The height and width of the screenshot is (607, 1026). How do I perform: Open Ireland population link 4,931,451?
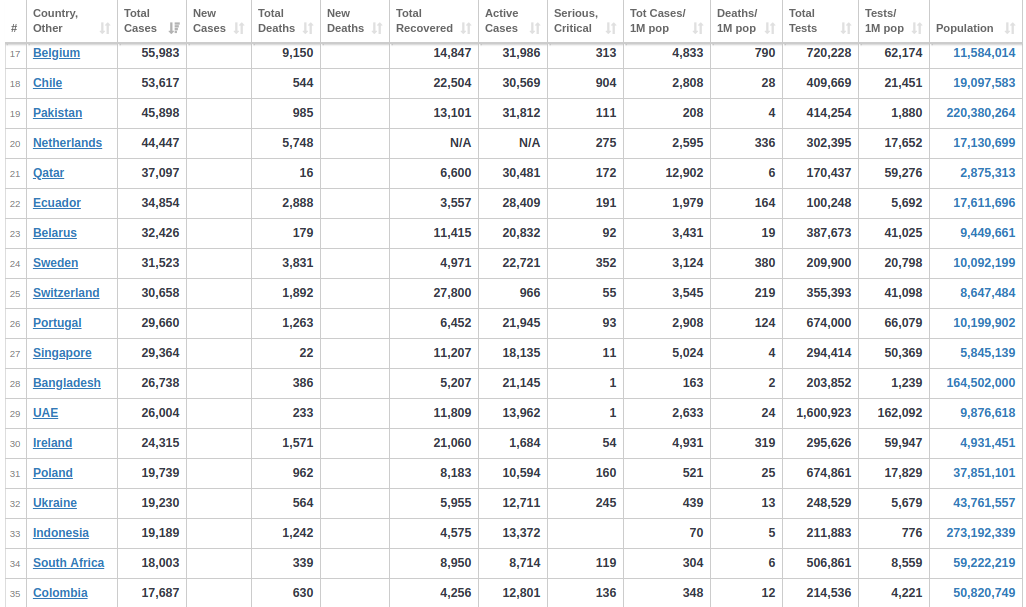click(x=988, y=443)
